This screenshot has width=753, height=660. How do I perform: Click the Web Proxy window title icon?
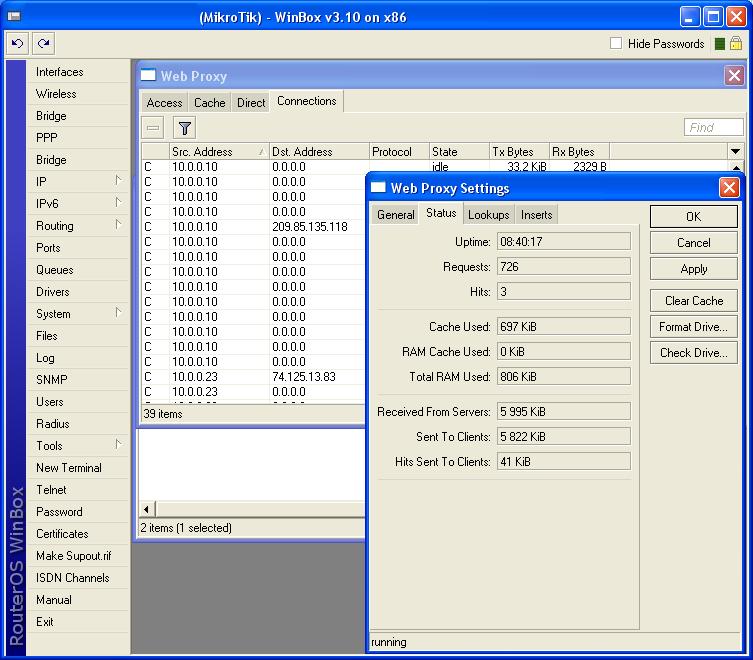[x=148, y=75]
